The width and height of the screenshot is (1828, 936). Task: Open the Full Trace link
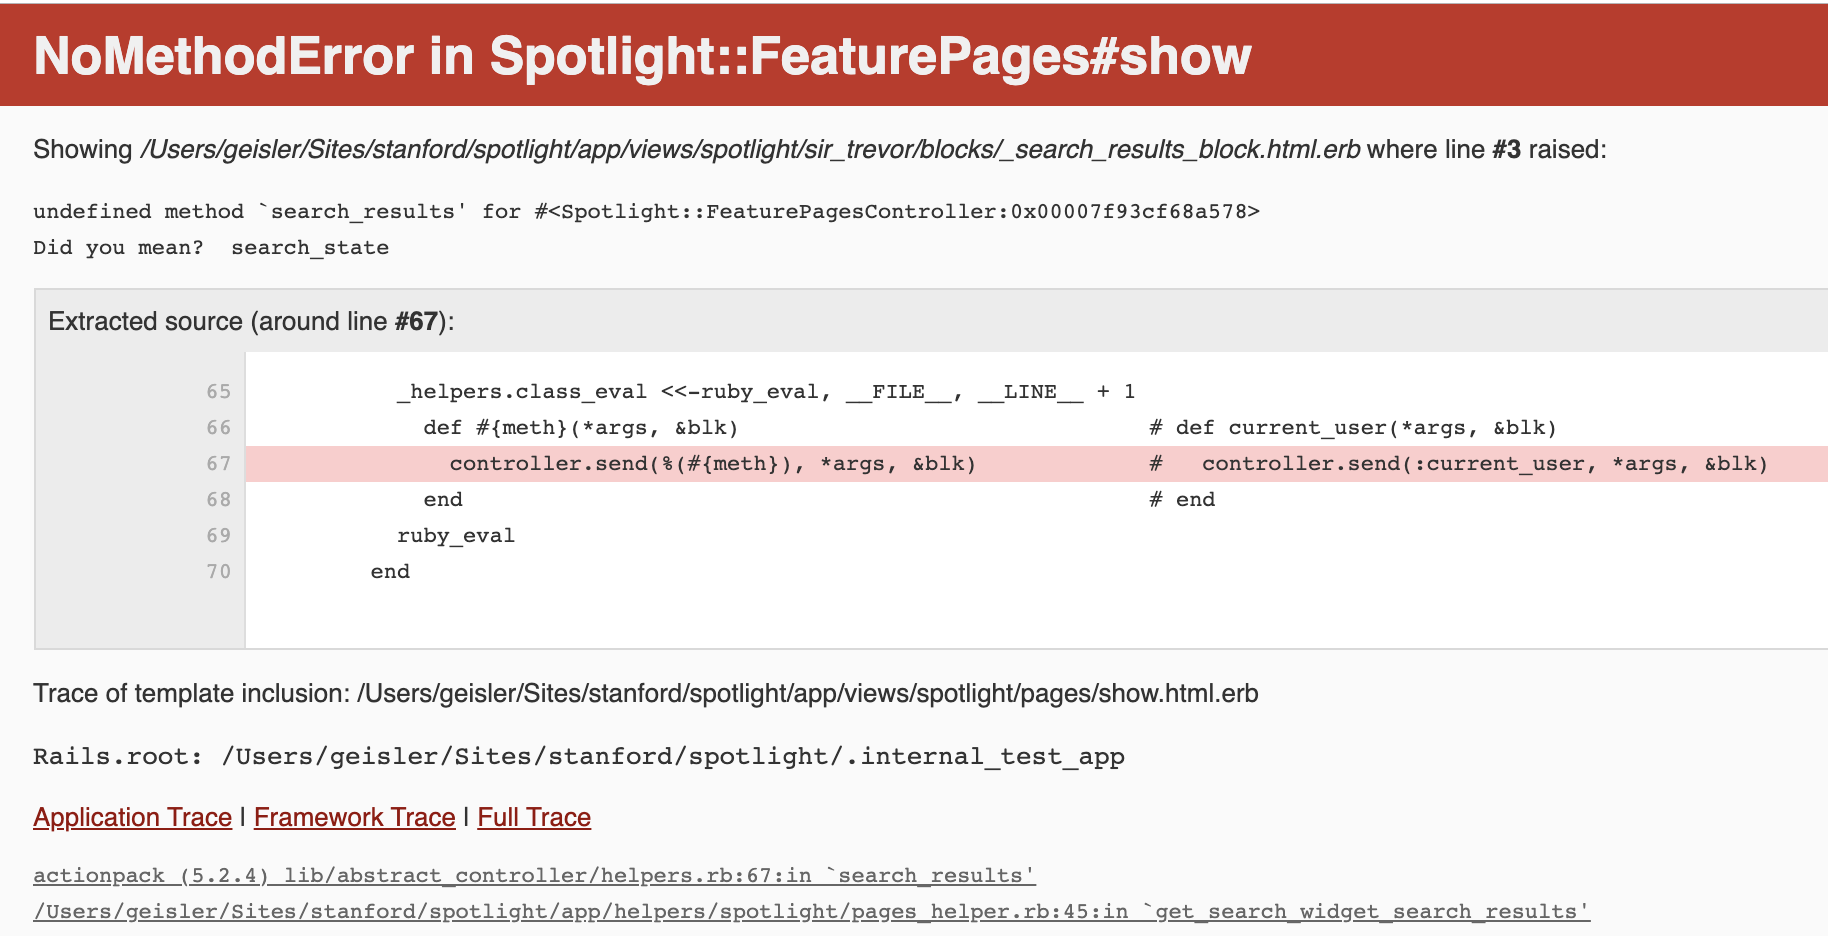tap(534, 817)
